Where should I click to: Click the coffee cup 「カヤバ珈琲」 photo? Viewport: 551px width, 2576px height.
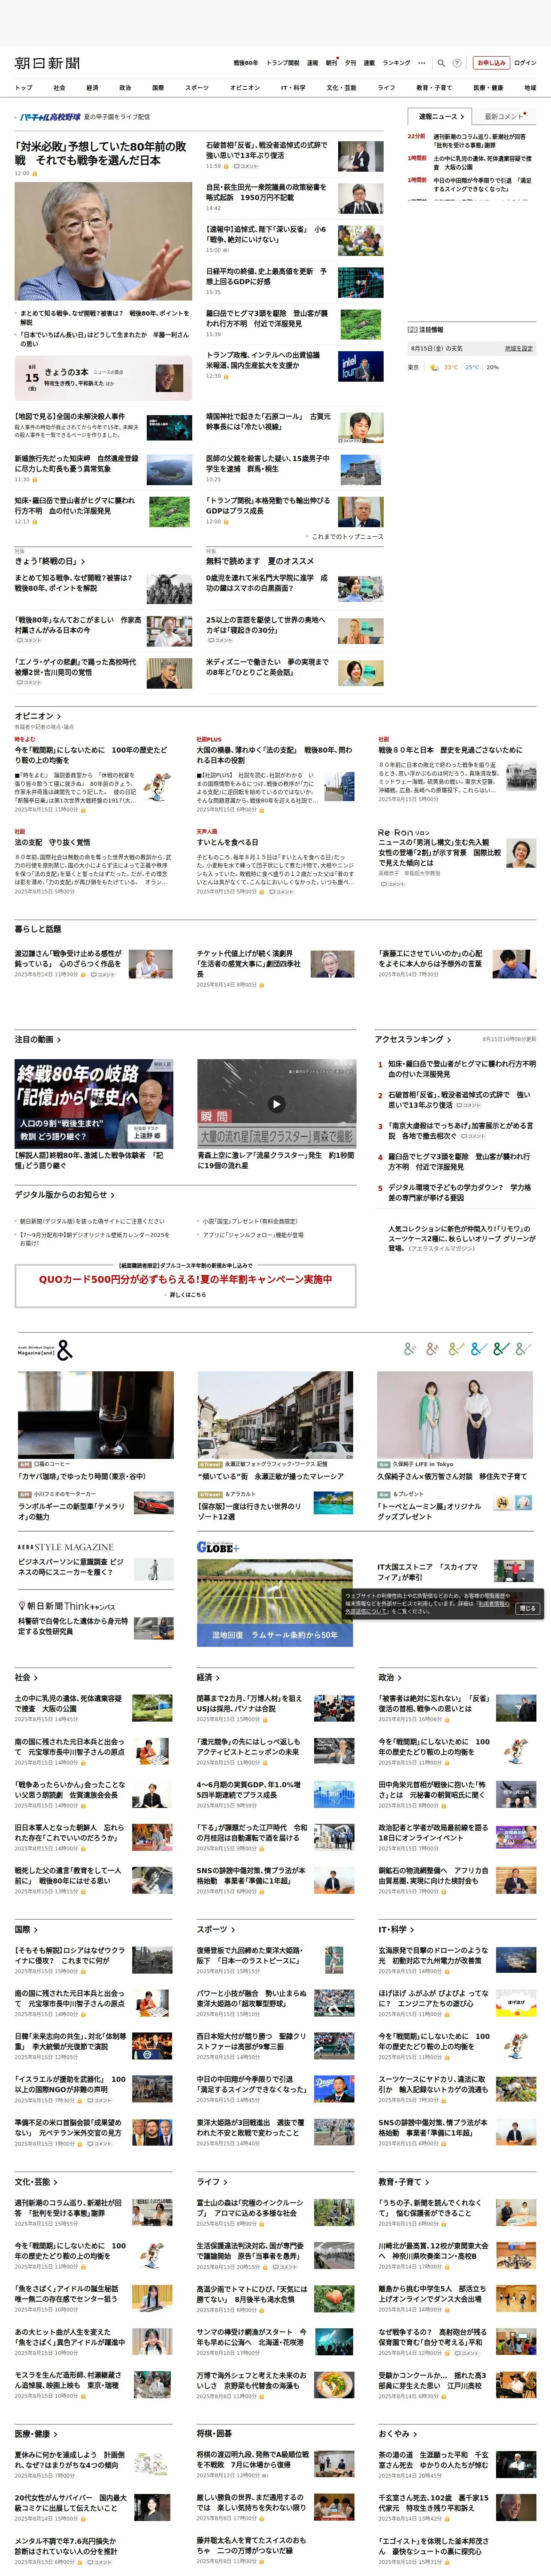[96, 1415]
